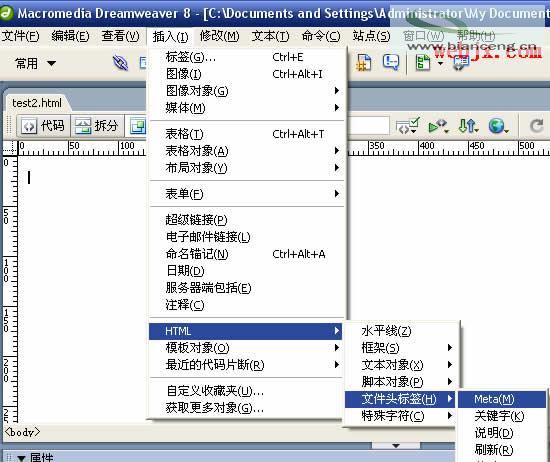The width and height of the screenshot is (550, 462).
Task: Click the Preview in browser globe icon
Action: [x=498, y=126]
